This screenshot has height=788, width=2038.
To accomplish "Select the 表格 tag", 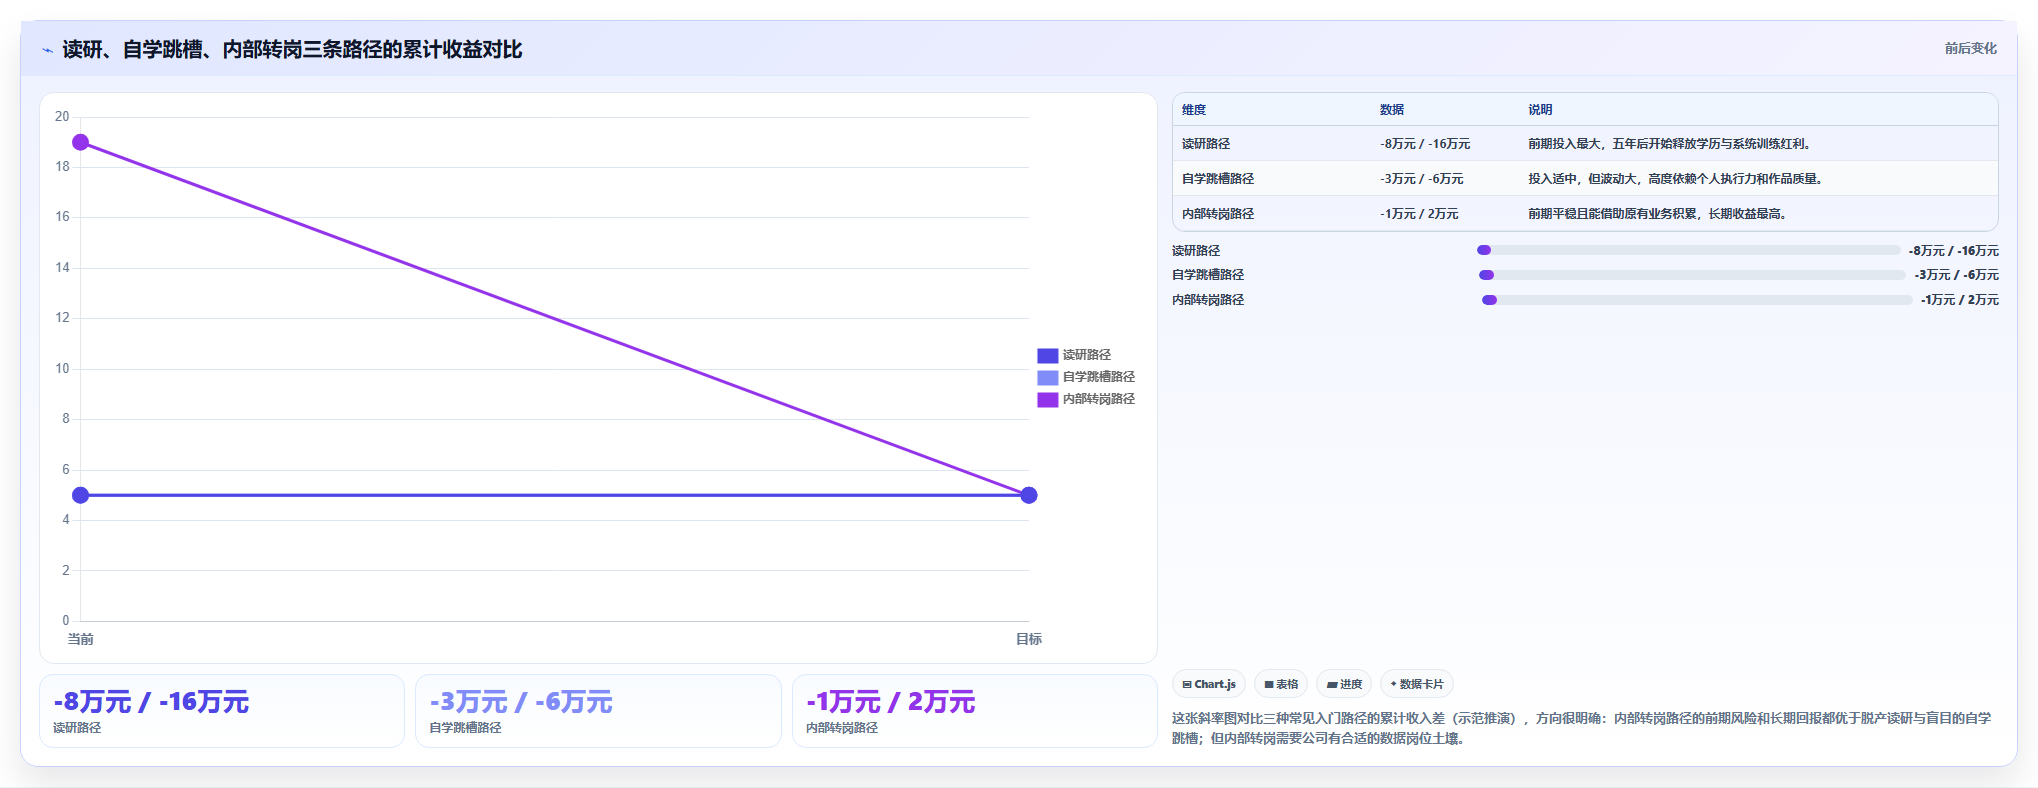I will 1280,684.
